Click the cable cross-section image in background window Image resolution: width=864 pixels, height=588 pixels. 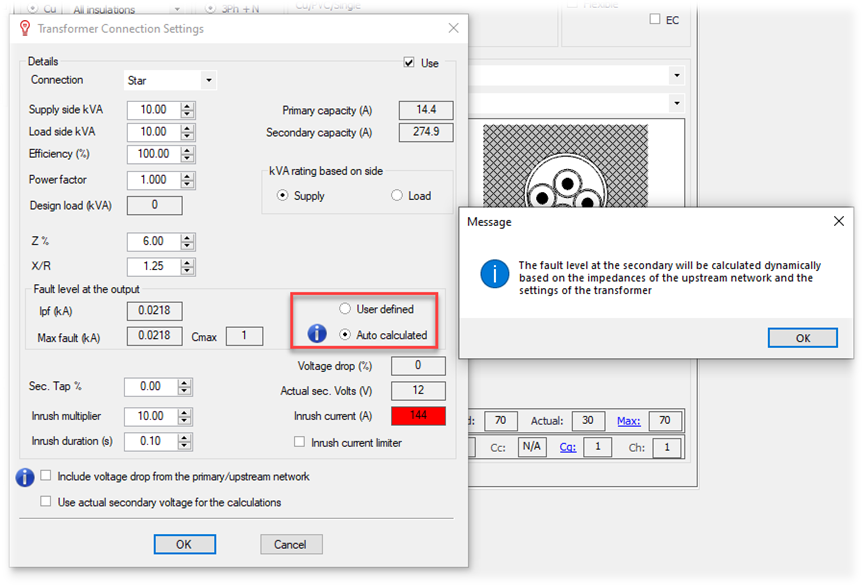pyautogui.click(x=565, y=165)
